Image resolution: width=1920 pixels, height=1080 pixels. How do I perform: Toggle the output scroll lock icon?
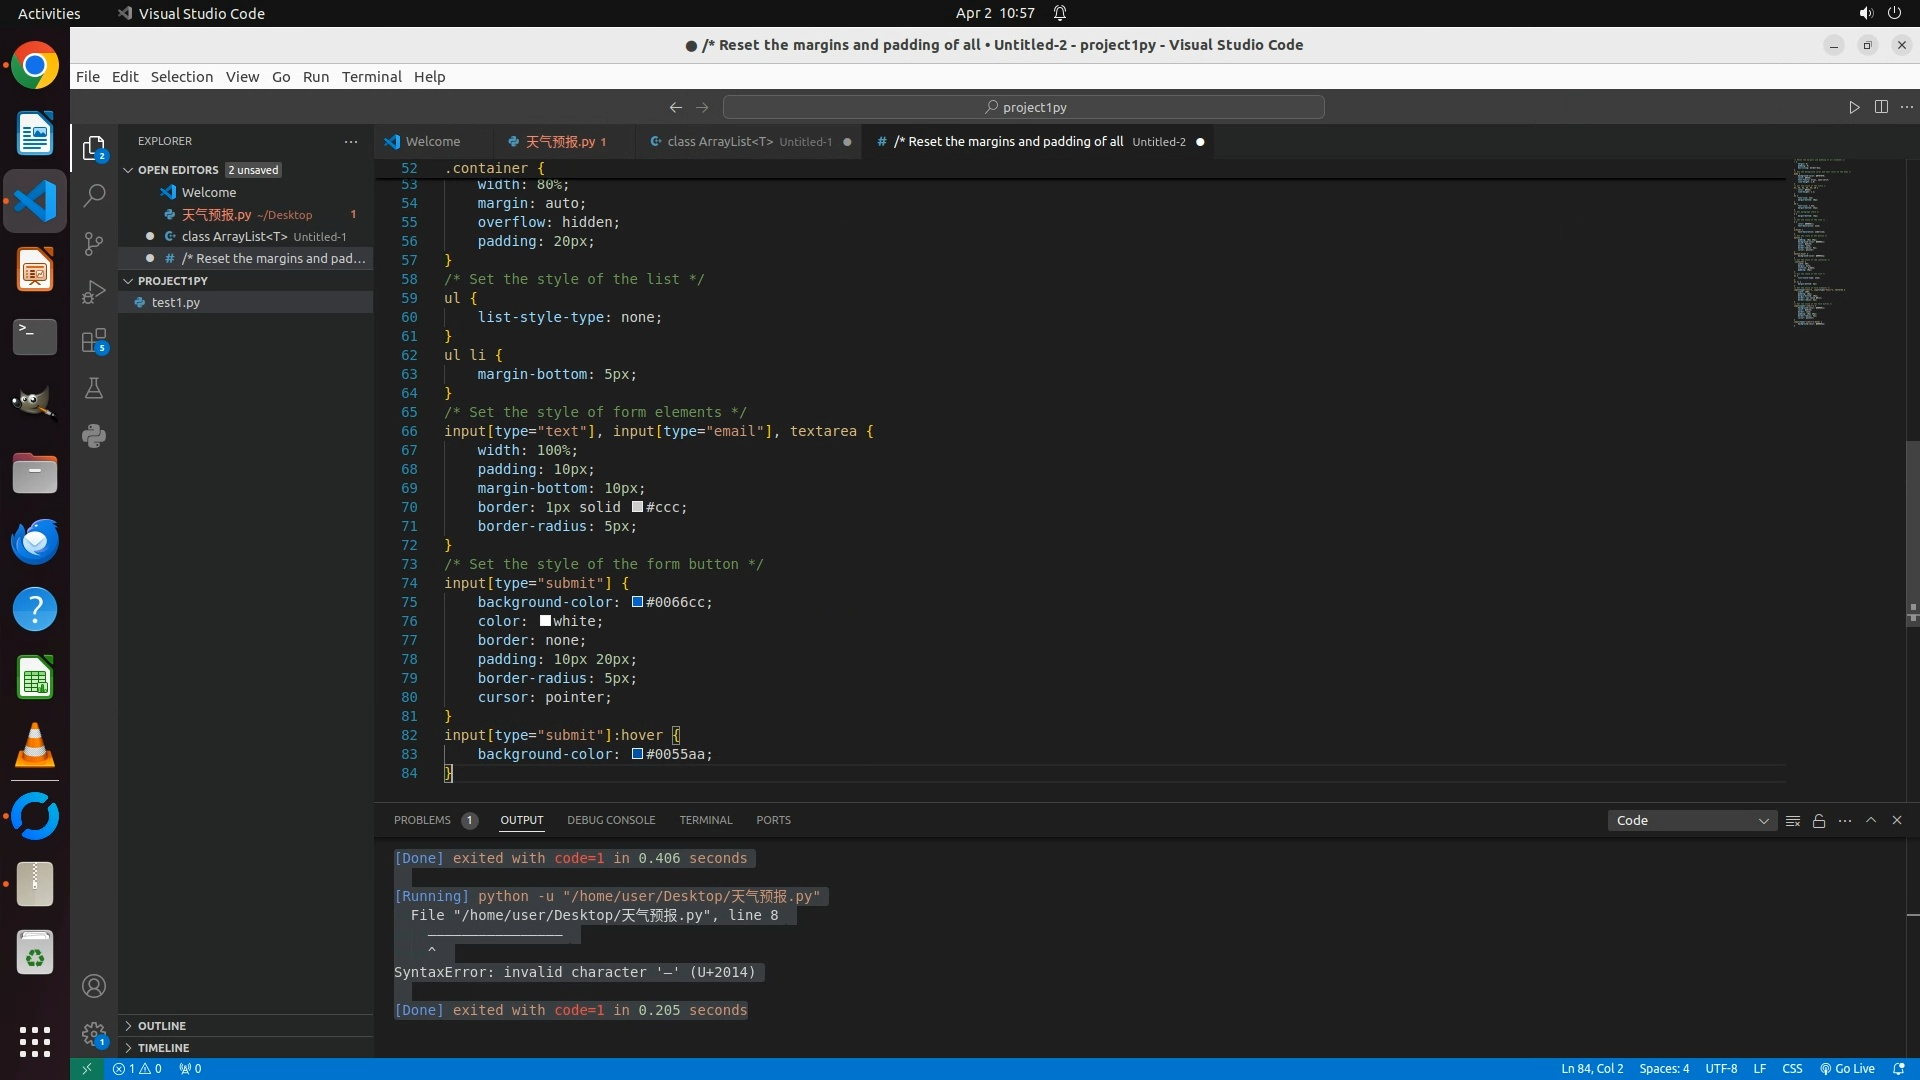point(1819,821)
